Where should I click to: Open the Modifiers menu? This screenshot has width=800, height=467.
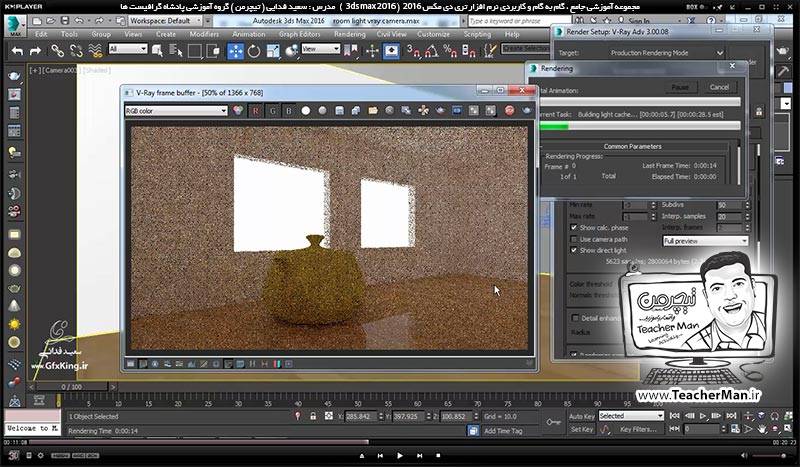(x=204, y=34)
